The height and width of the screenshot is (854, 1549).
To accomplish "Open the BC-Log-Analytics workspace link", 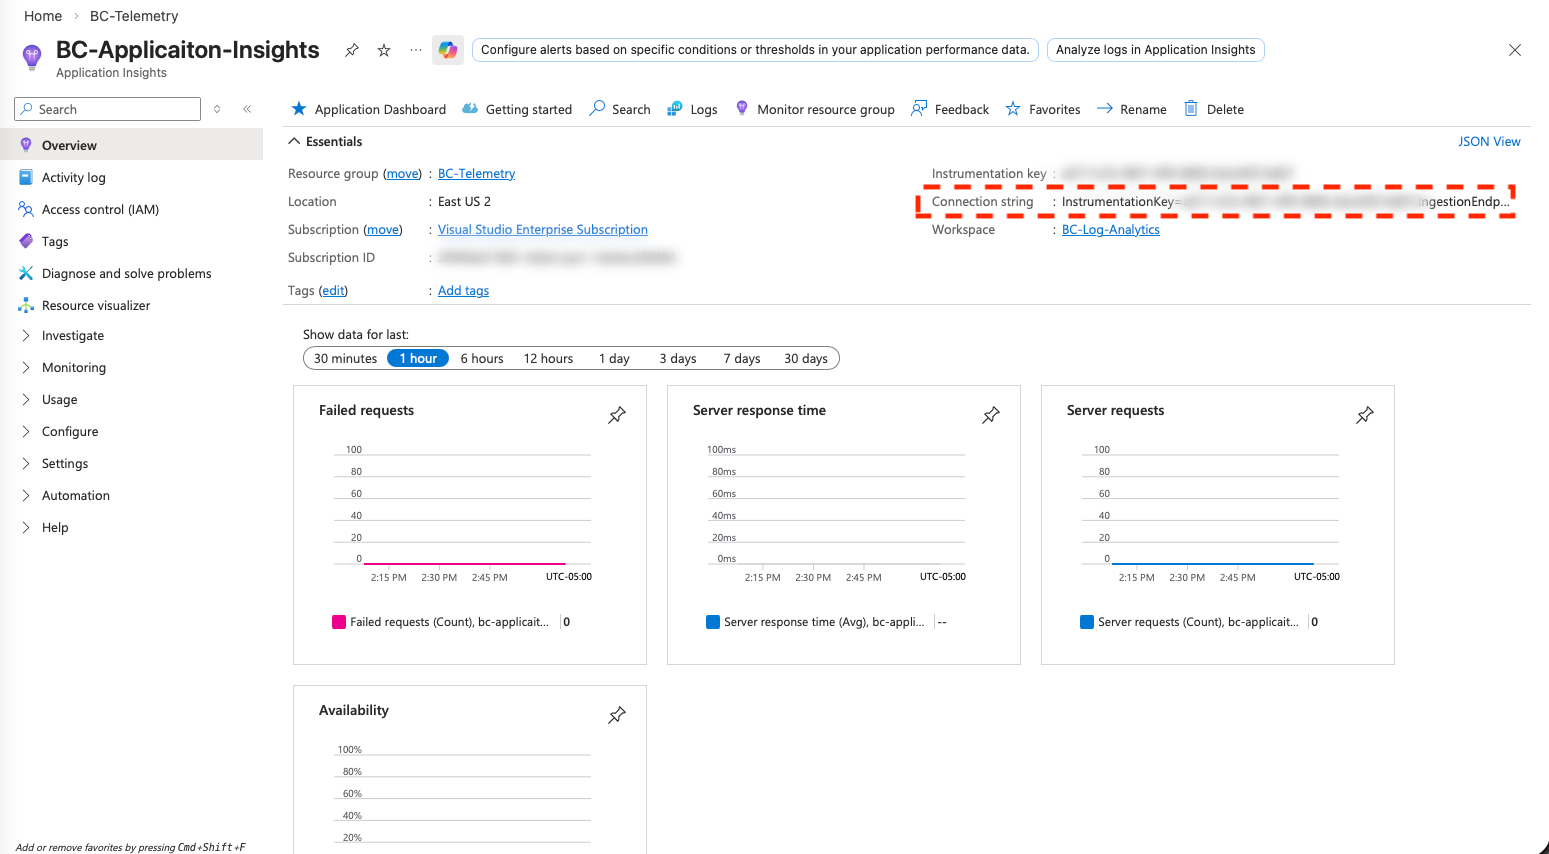I will [1110, 230].
